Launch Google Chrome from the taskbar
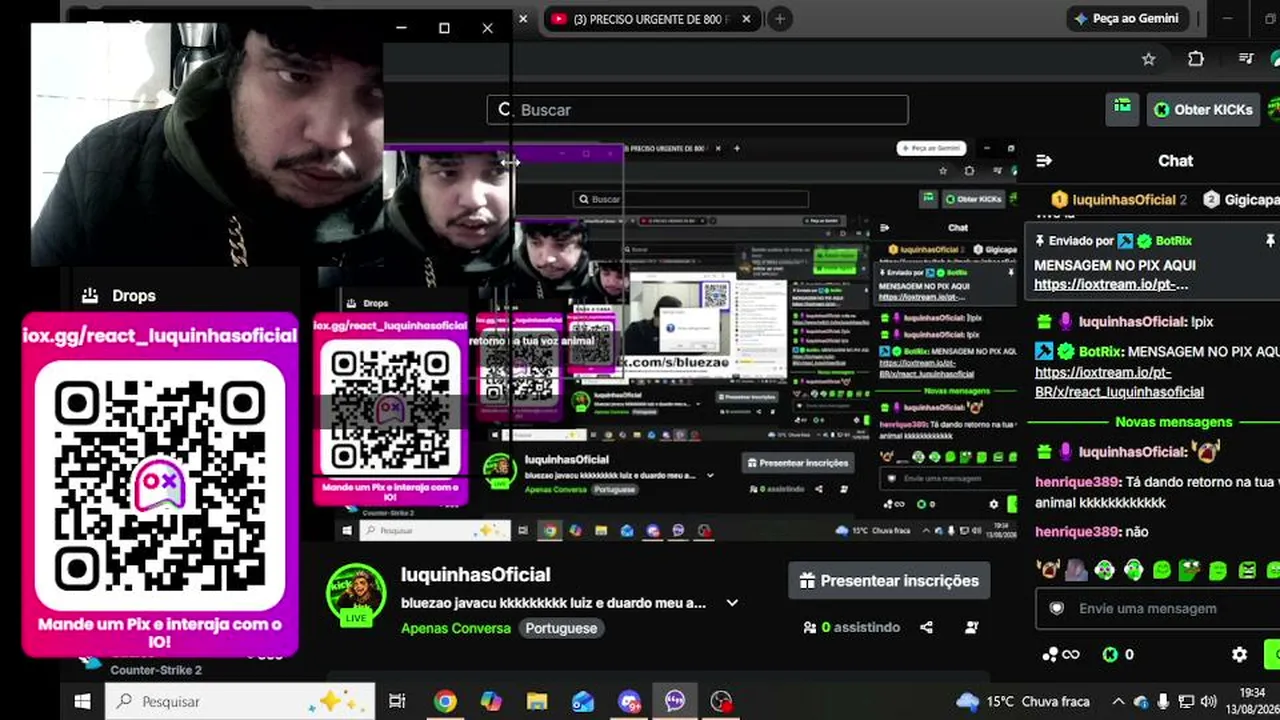This screenshot has height=720, width=1280. click(445, 702)
